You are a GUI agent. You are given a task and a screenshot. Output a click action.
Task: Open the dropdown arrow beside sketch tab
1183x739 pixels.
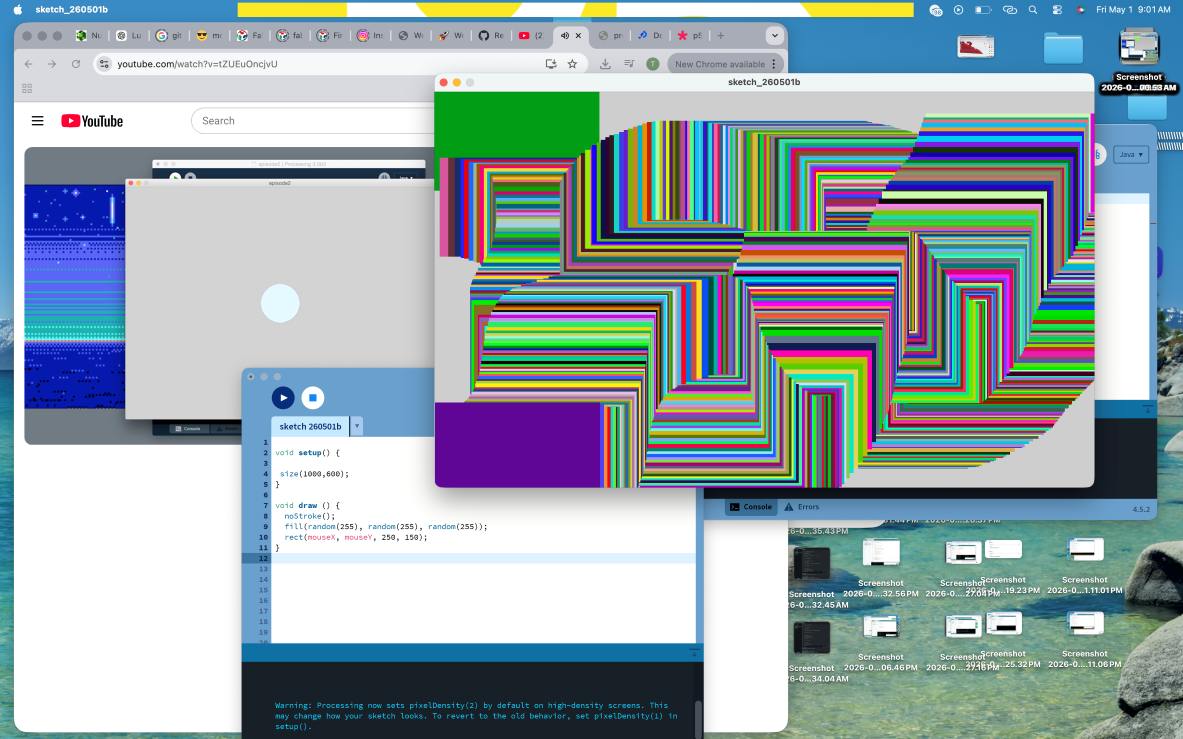pos(357,426)
